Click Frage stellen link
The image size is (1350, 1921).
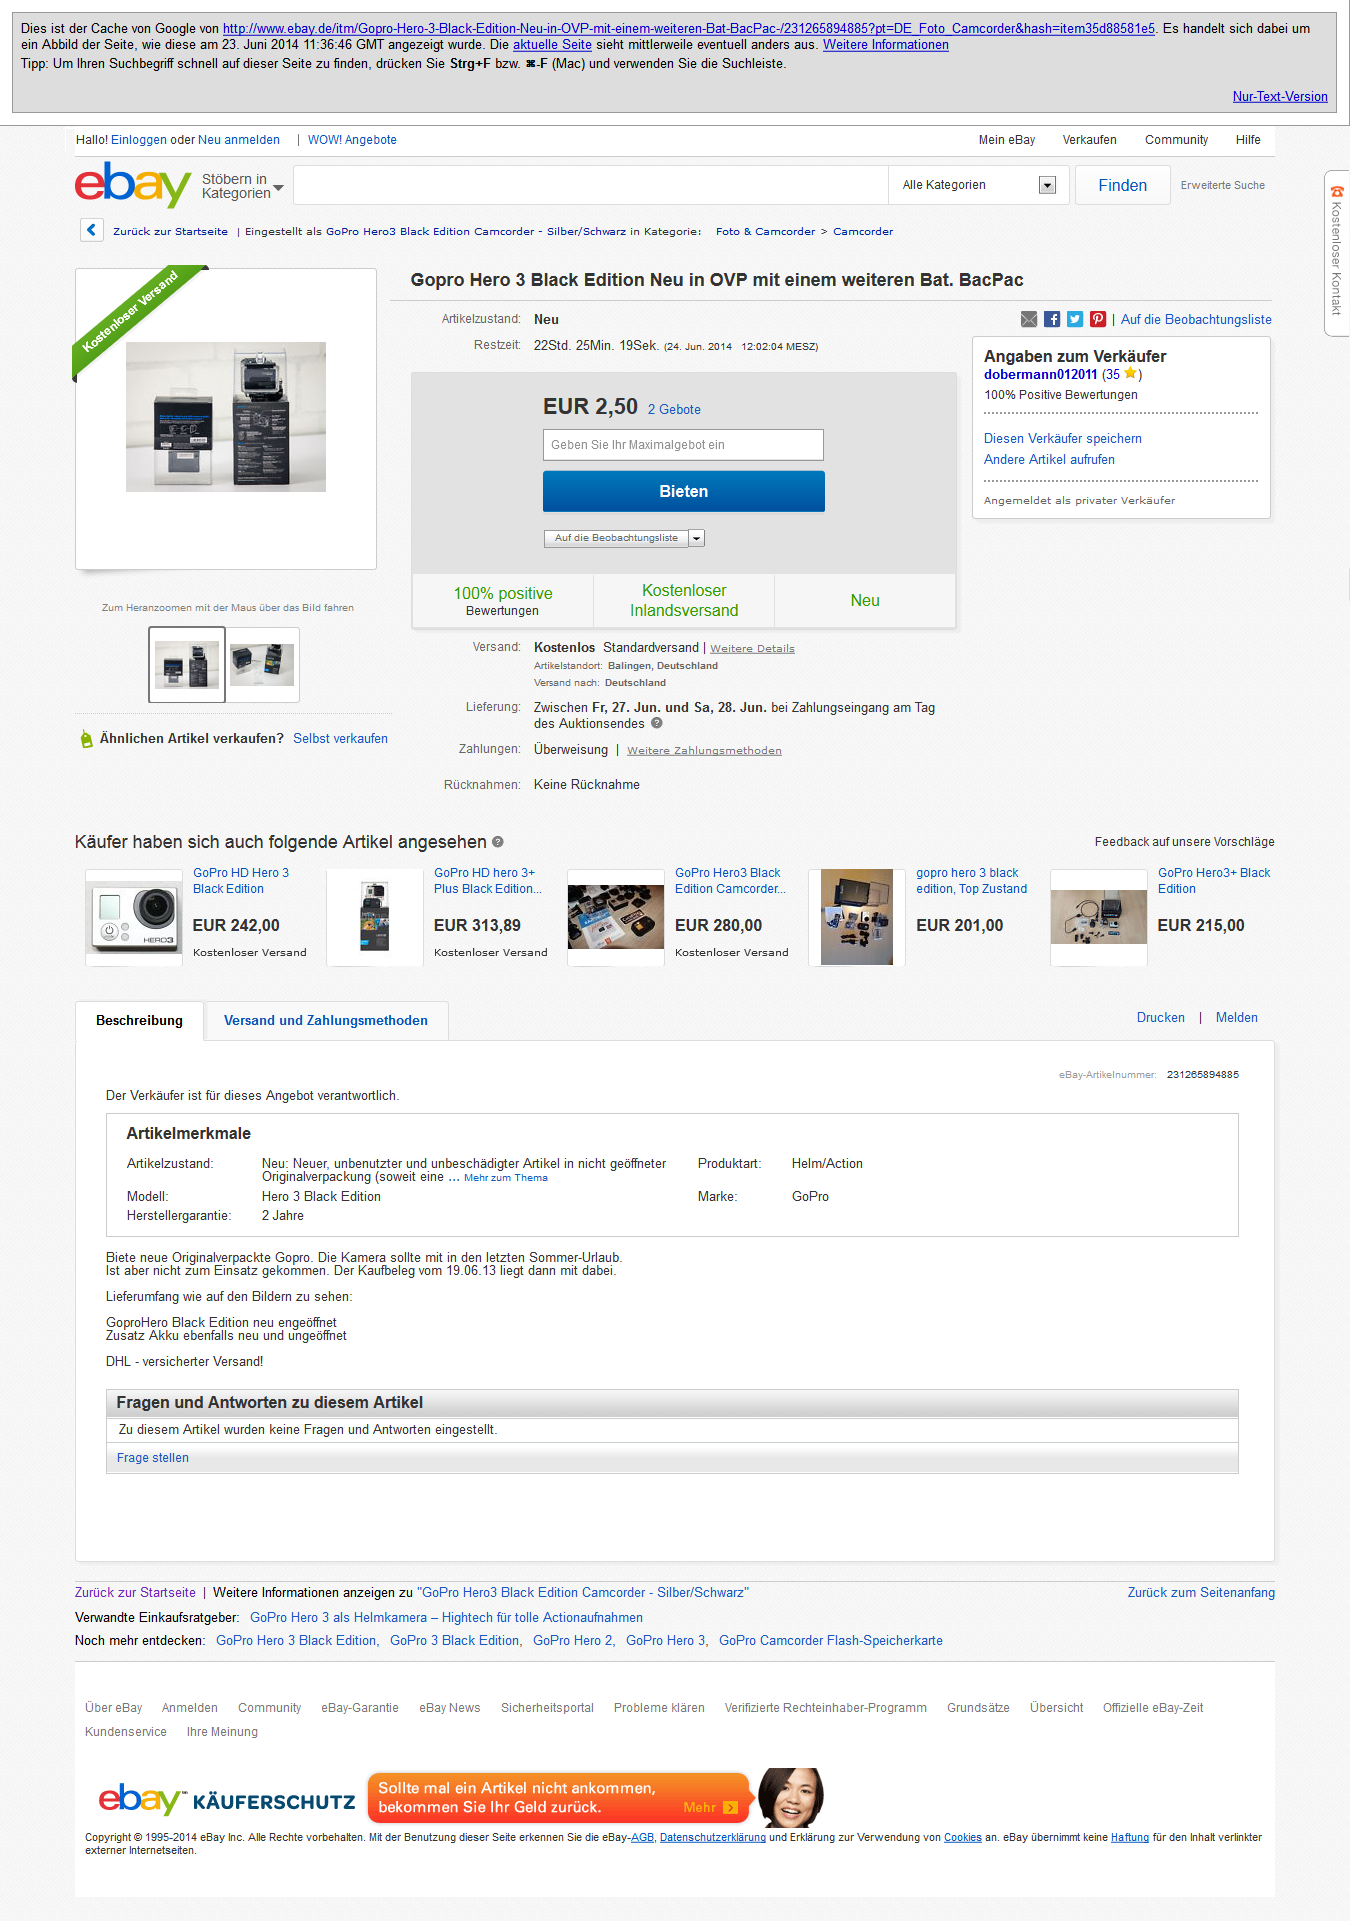click(x=153, y=1458)
